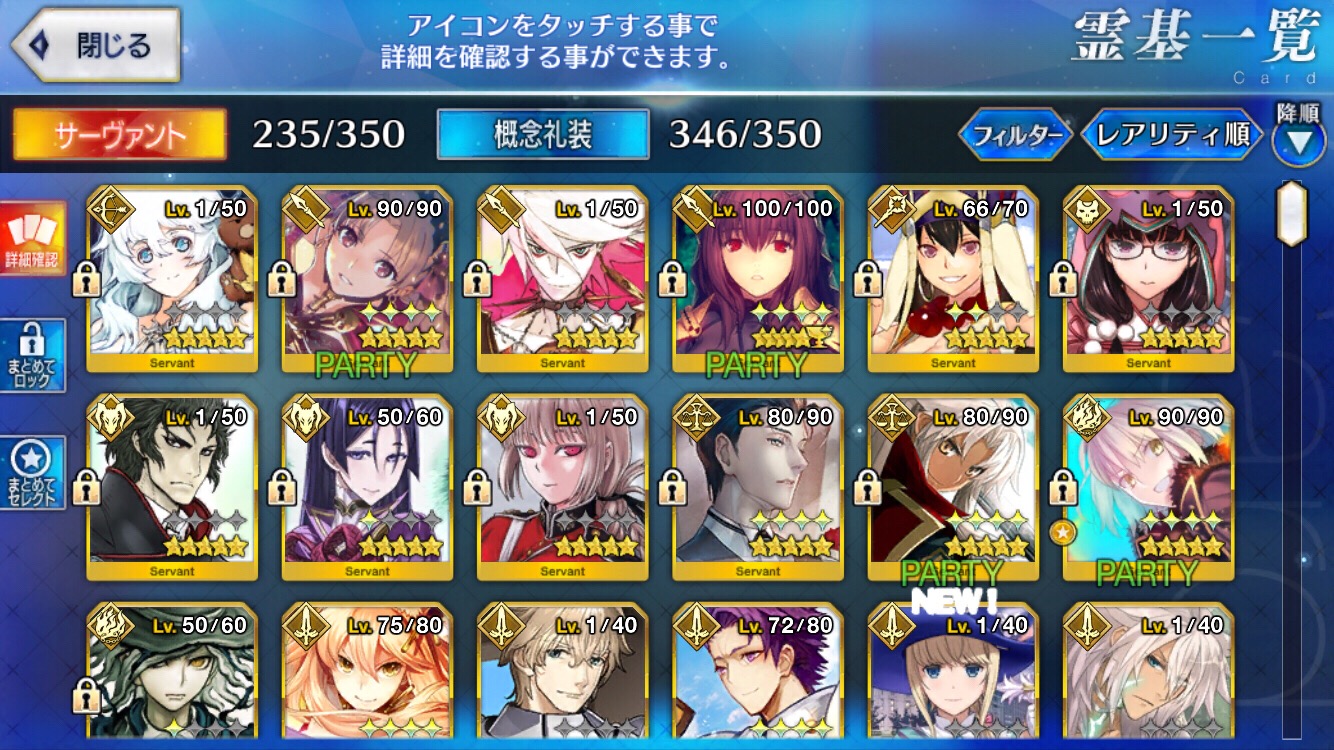Image resolution: width=1334 pixels, height=750 pixels.
Task: Click the vertical scrollbar handle
Action: click(x=1293, y=214)
